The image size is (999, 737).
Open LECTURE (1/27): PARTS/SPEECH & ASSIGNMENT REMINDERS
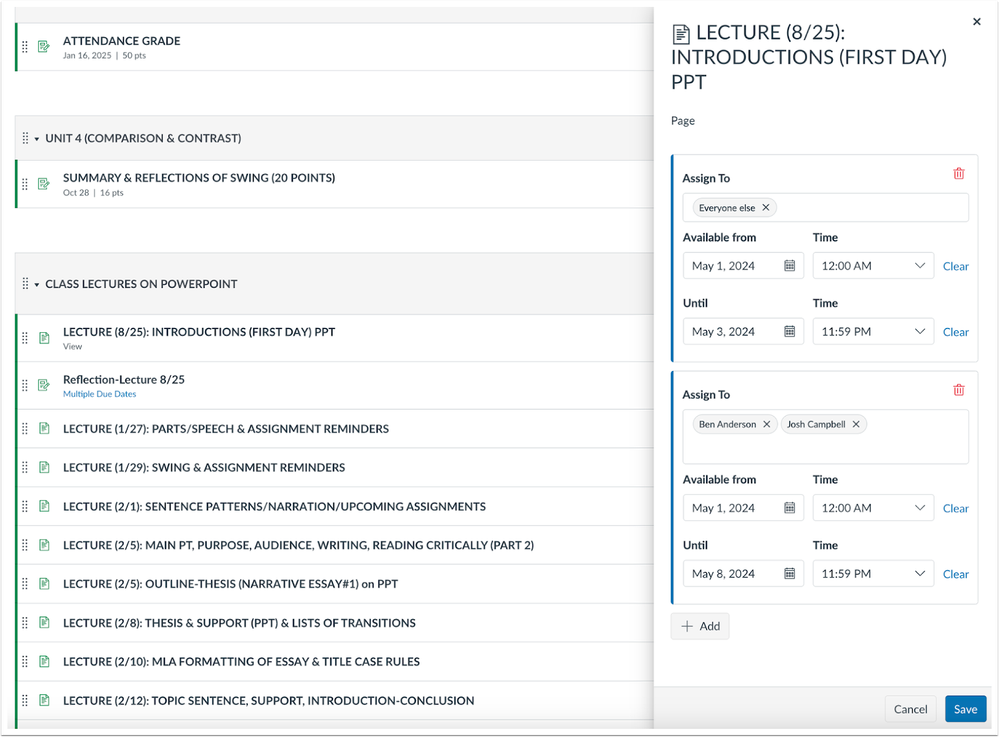(226, 429)
